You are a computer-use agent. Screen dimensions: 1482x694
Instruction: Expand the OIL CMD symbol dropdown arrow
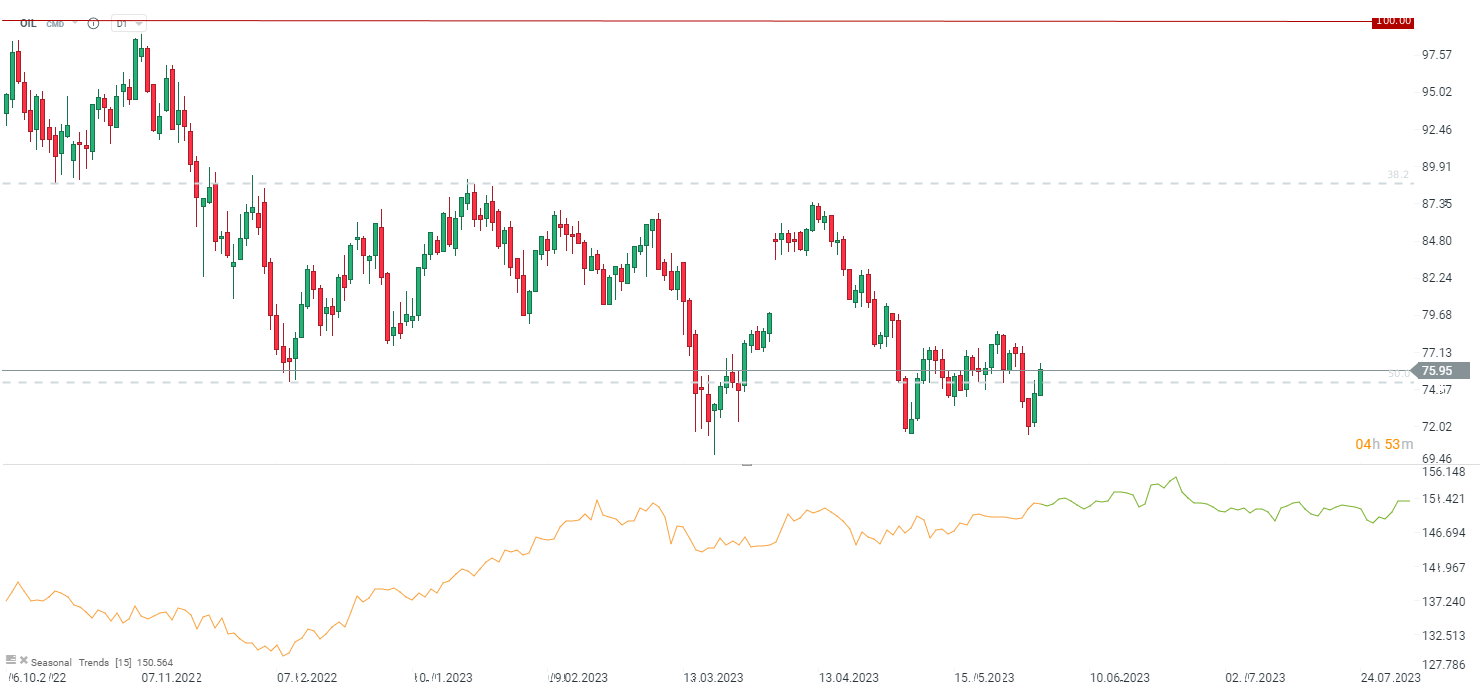tap(75, 23)
